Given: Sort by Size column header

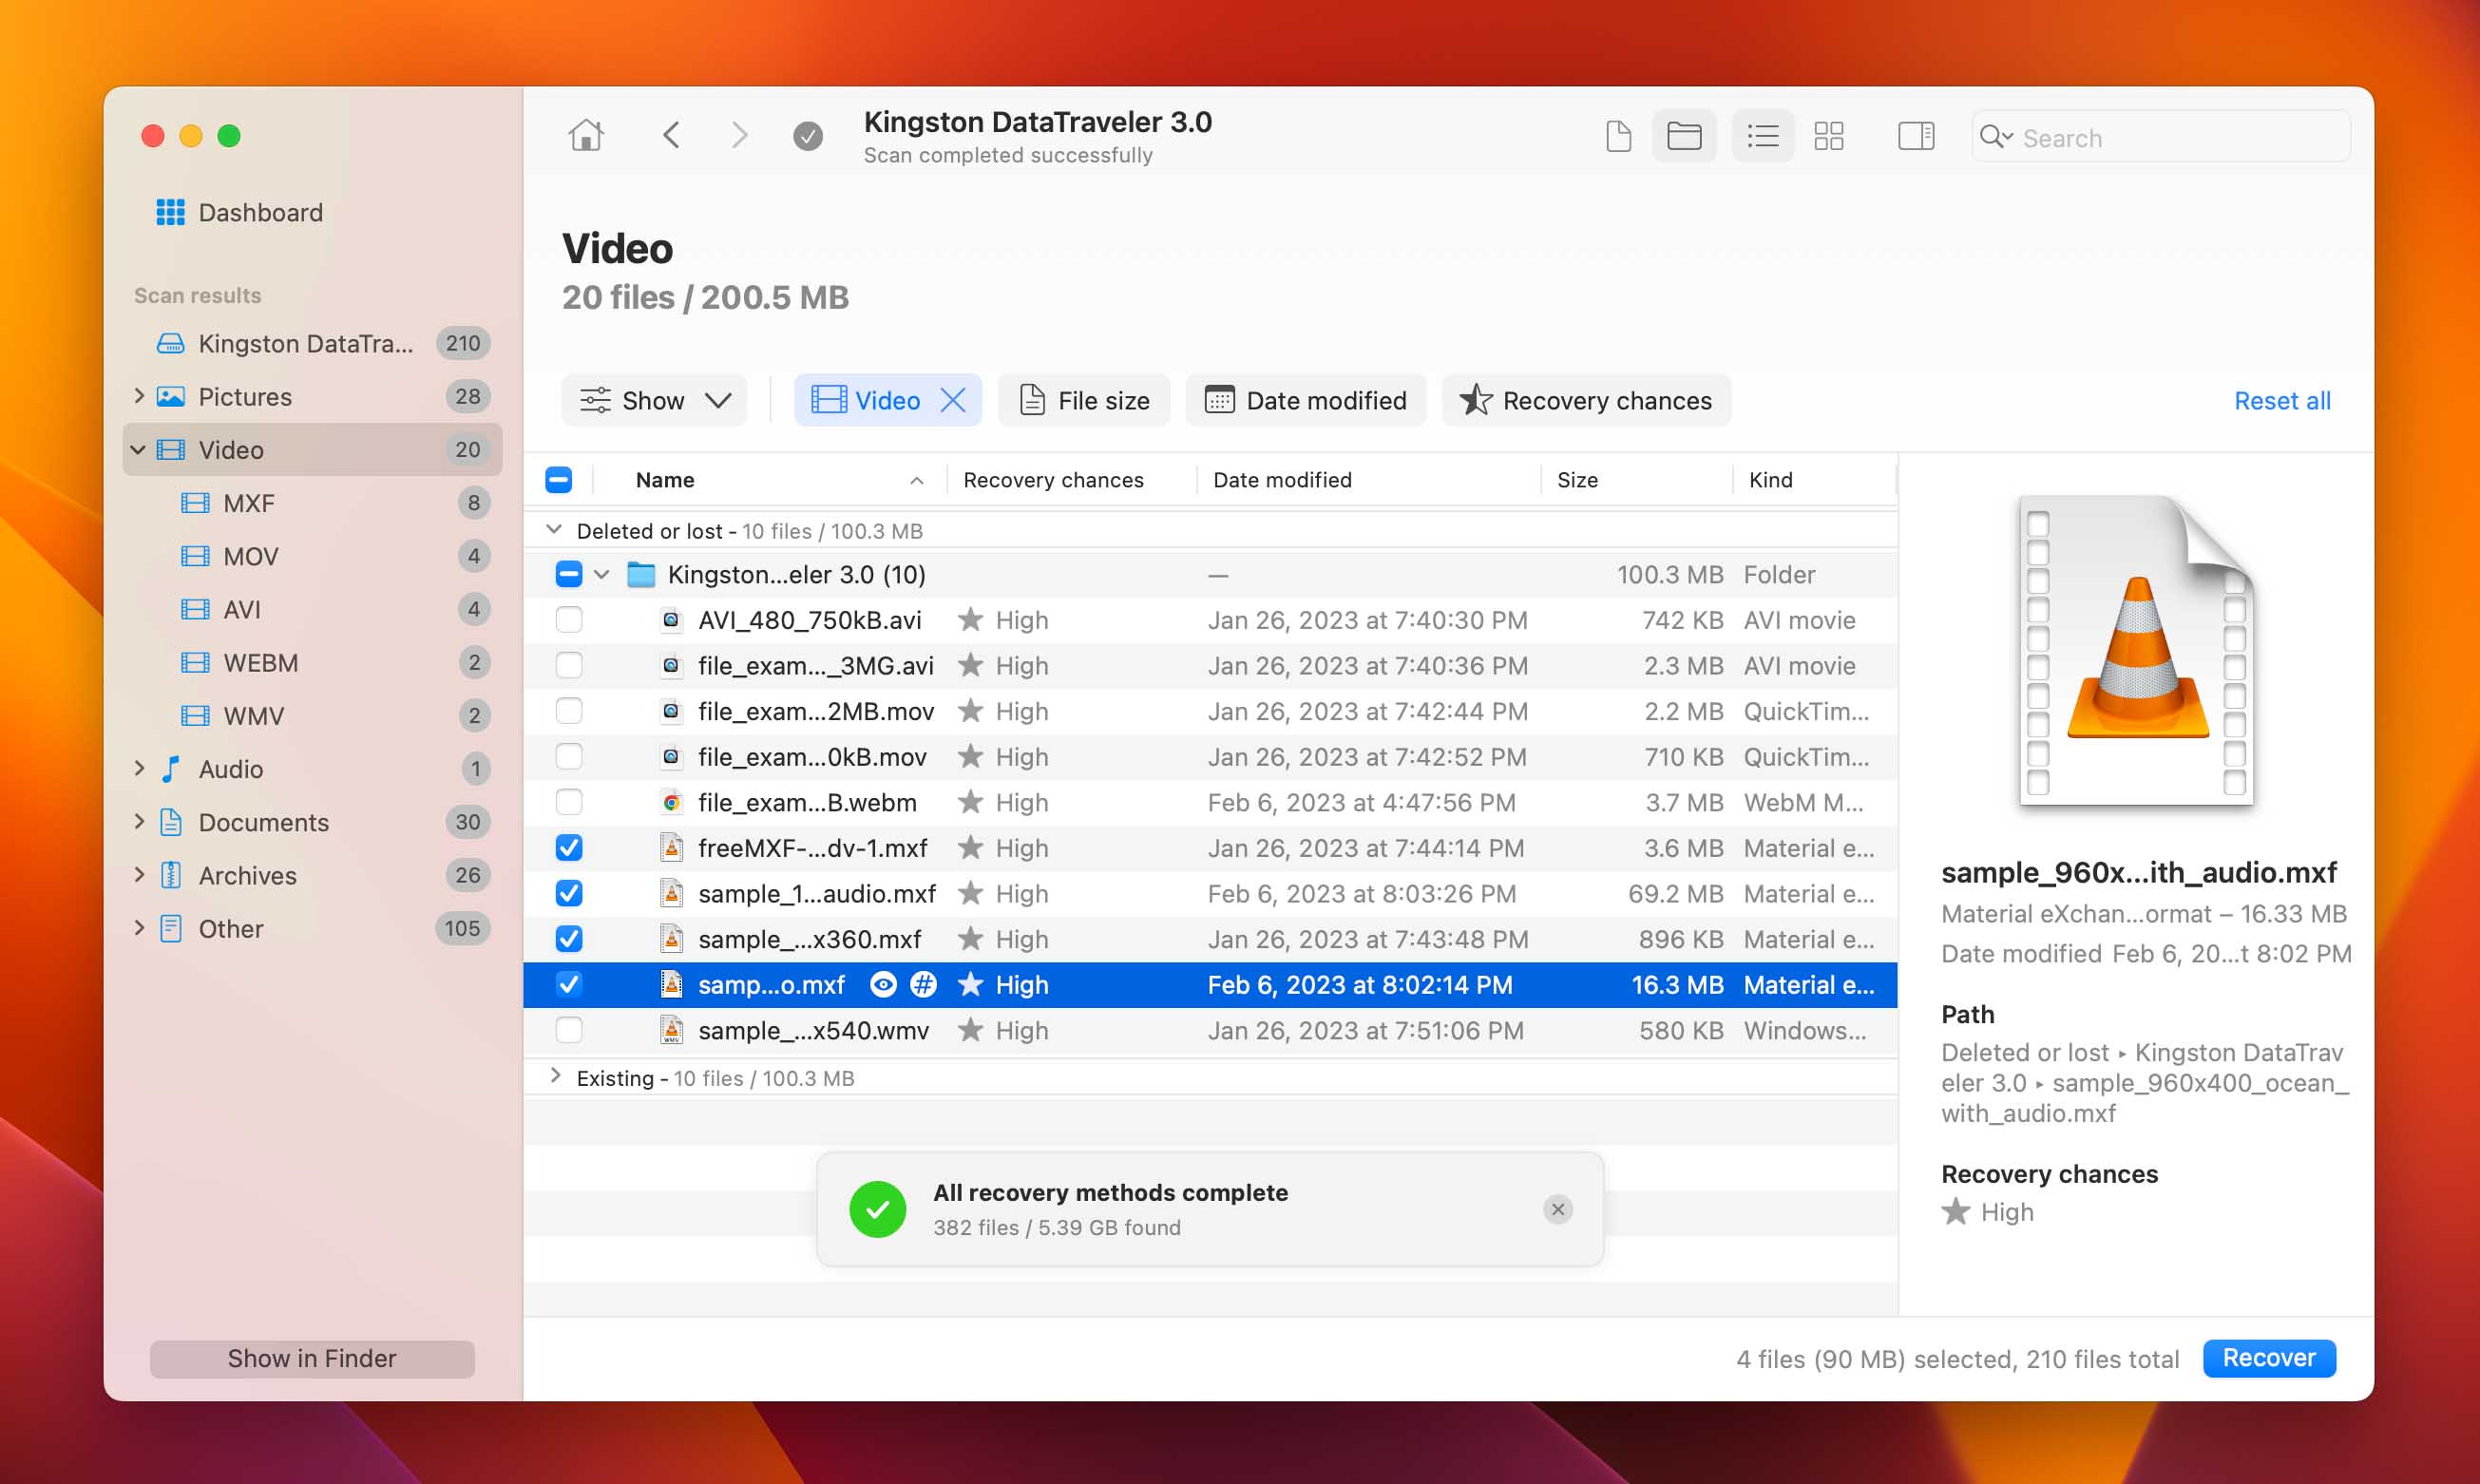Looking at the screenshot, I should (x=1637, y=480).
